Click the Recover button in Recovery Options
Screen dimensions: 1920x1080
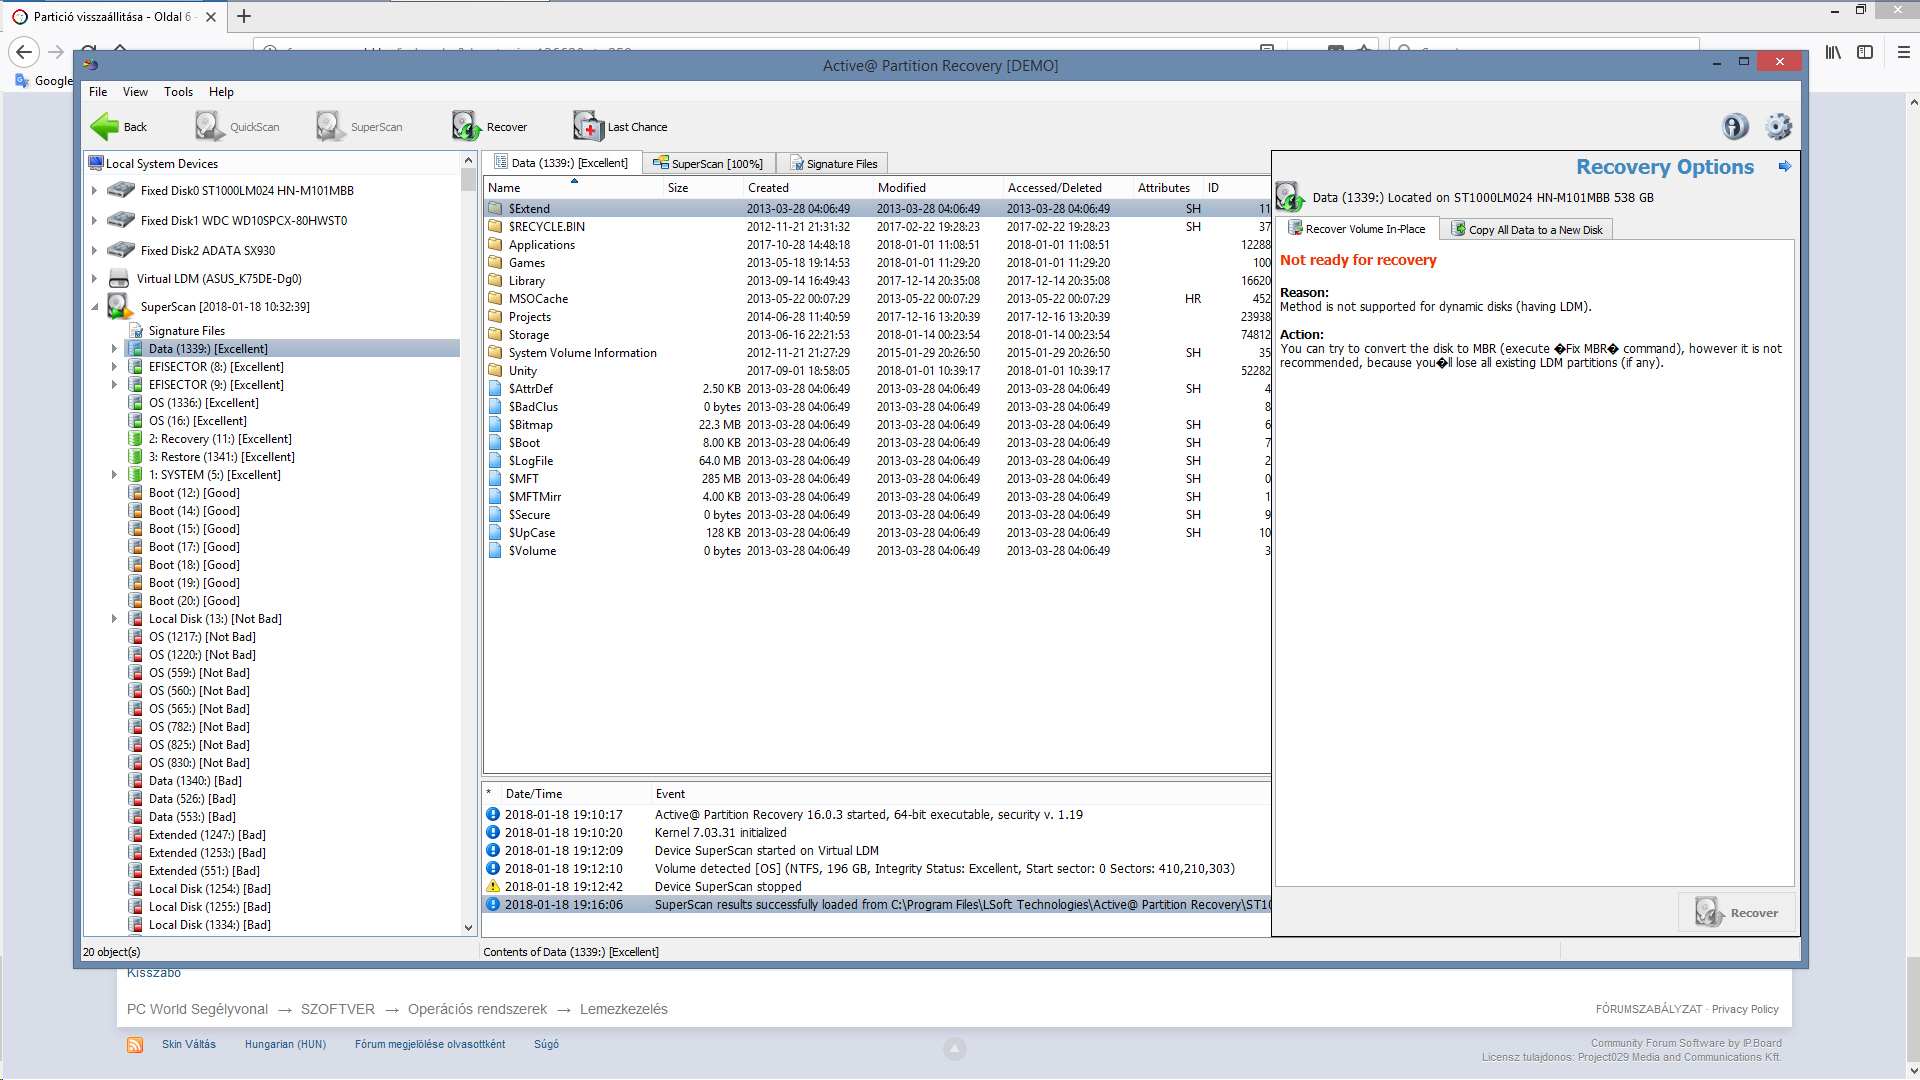1737,913
